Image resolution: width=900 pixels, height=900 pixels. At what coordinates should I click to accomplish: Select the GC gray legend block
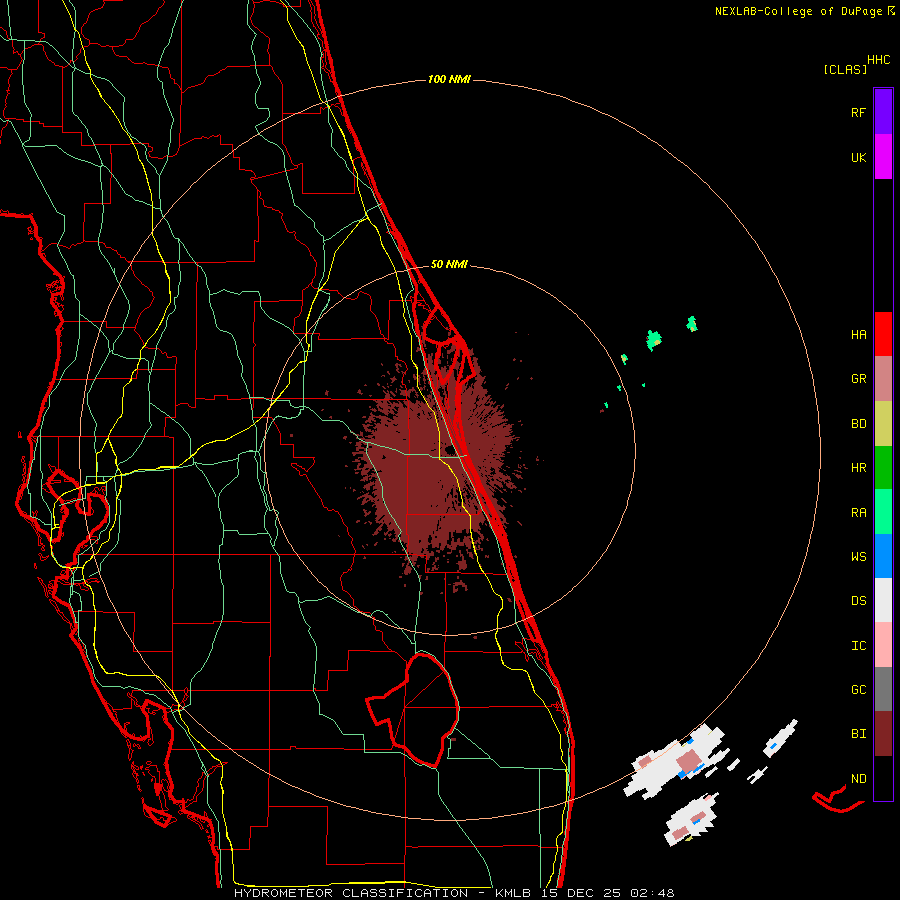pos(883,689)
